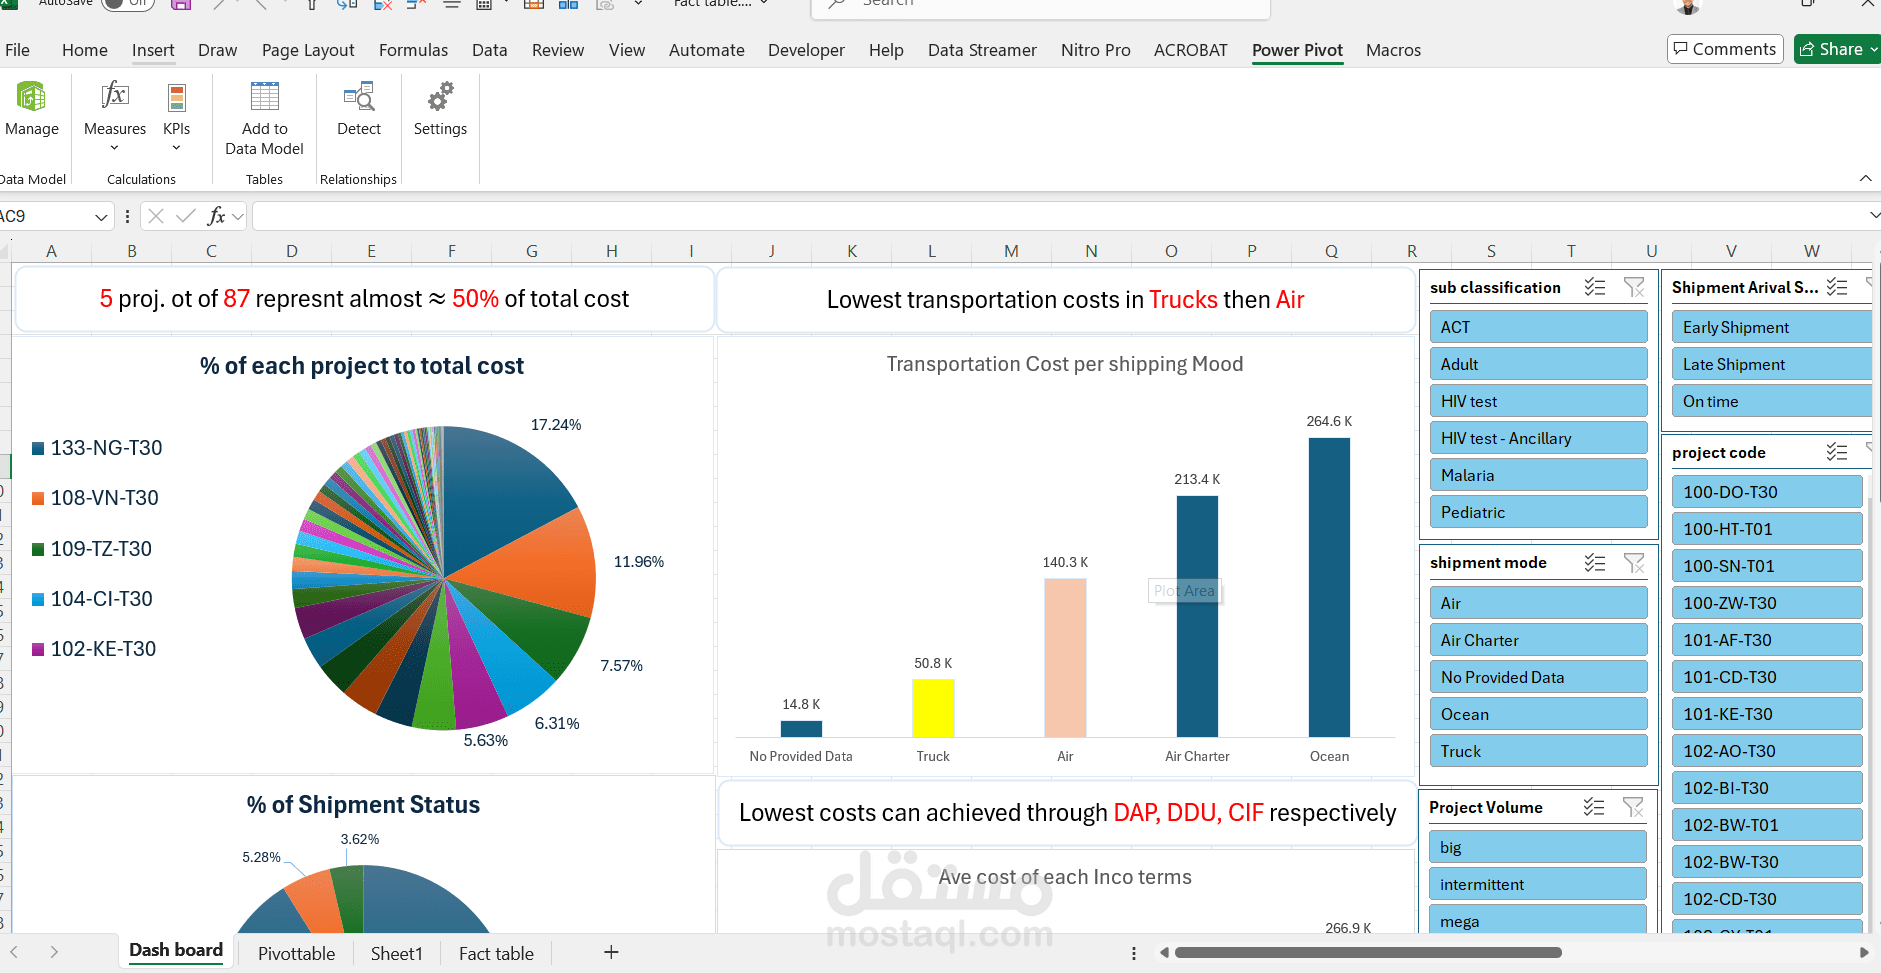
Task: Click the 102-KE-T30 purple legend swatch
Action: pyautogui.click(x=38, y=649)
